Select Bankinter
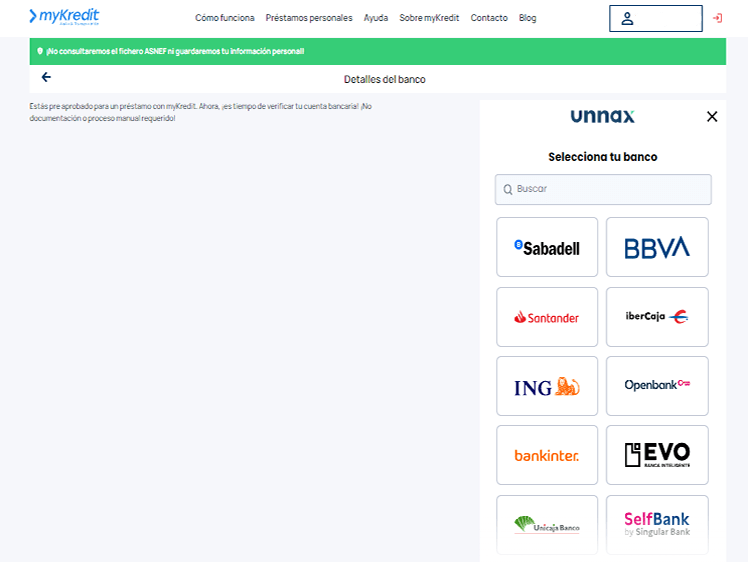 point(547,455)
